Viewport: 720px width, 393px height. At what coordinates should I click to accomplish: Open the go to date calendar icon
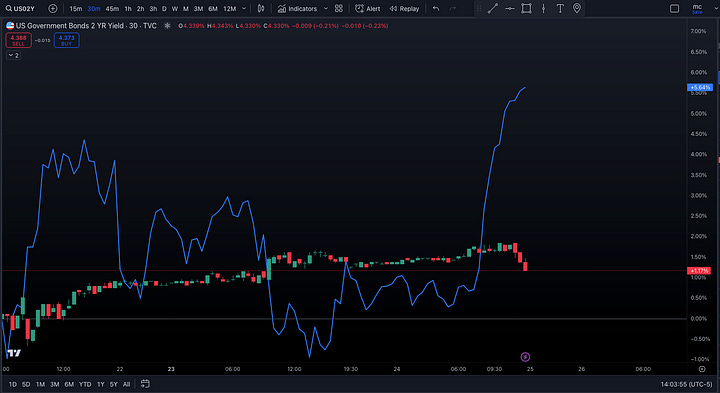click(145, 384)
